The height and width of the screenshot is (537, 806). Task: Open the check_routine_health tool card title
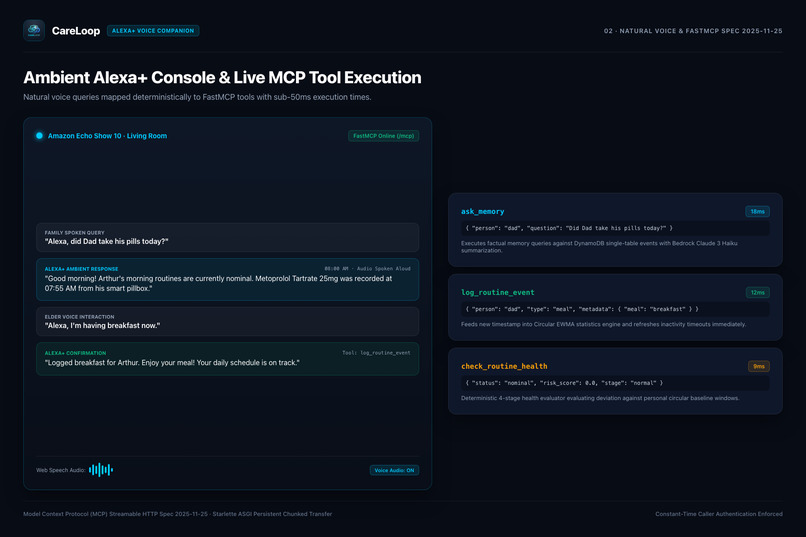(x=504, y=366)
